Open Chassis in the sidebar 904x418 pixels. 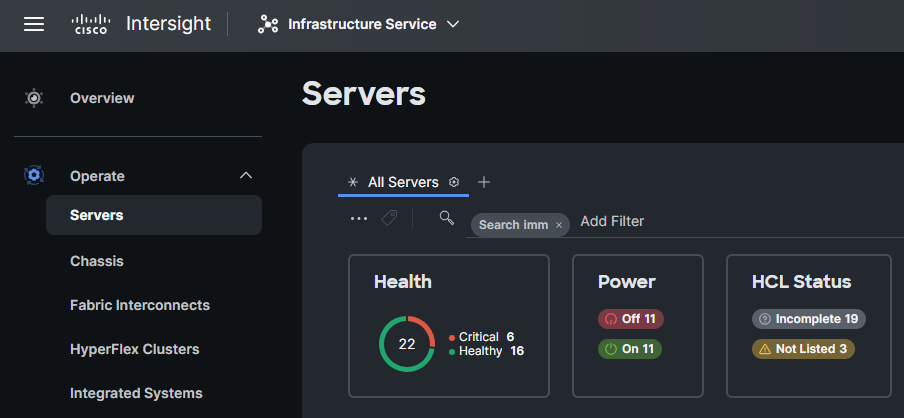click(97, 261)
